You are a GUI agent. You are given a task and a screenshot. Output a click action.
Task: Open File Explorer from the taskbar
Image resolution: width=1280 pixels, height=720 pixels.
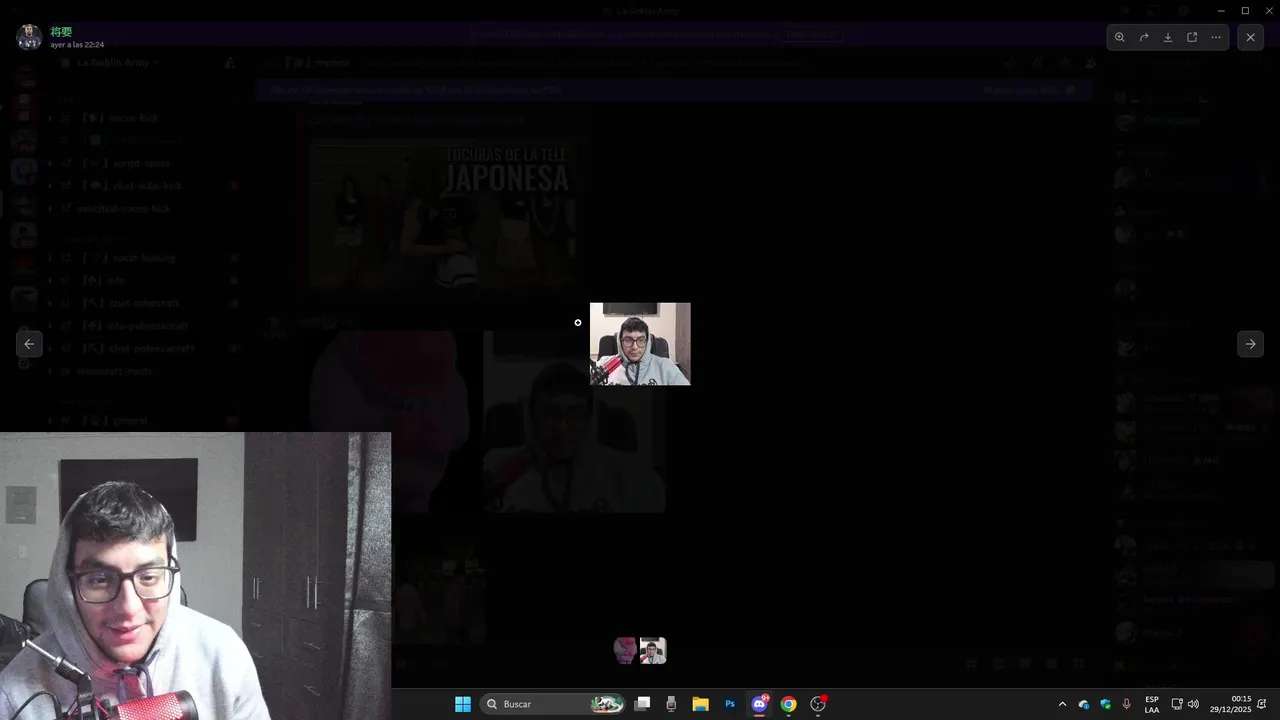[x=700, y=704]
